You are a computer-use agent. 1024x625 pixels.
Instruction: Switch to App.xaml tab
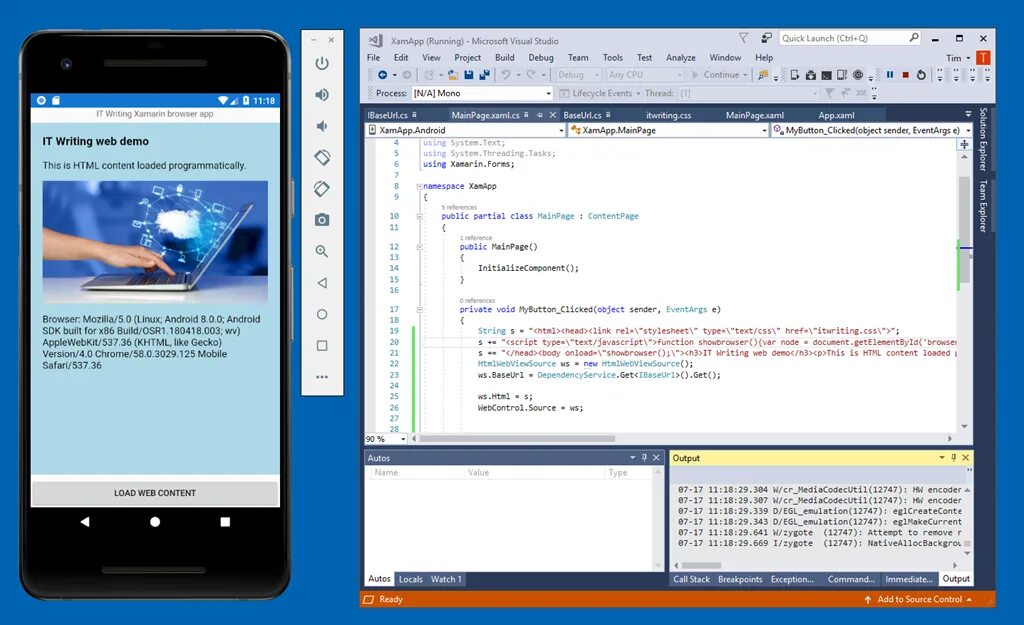click(836, 115)
